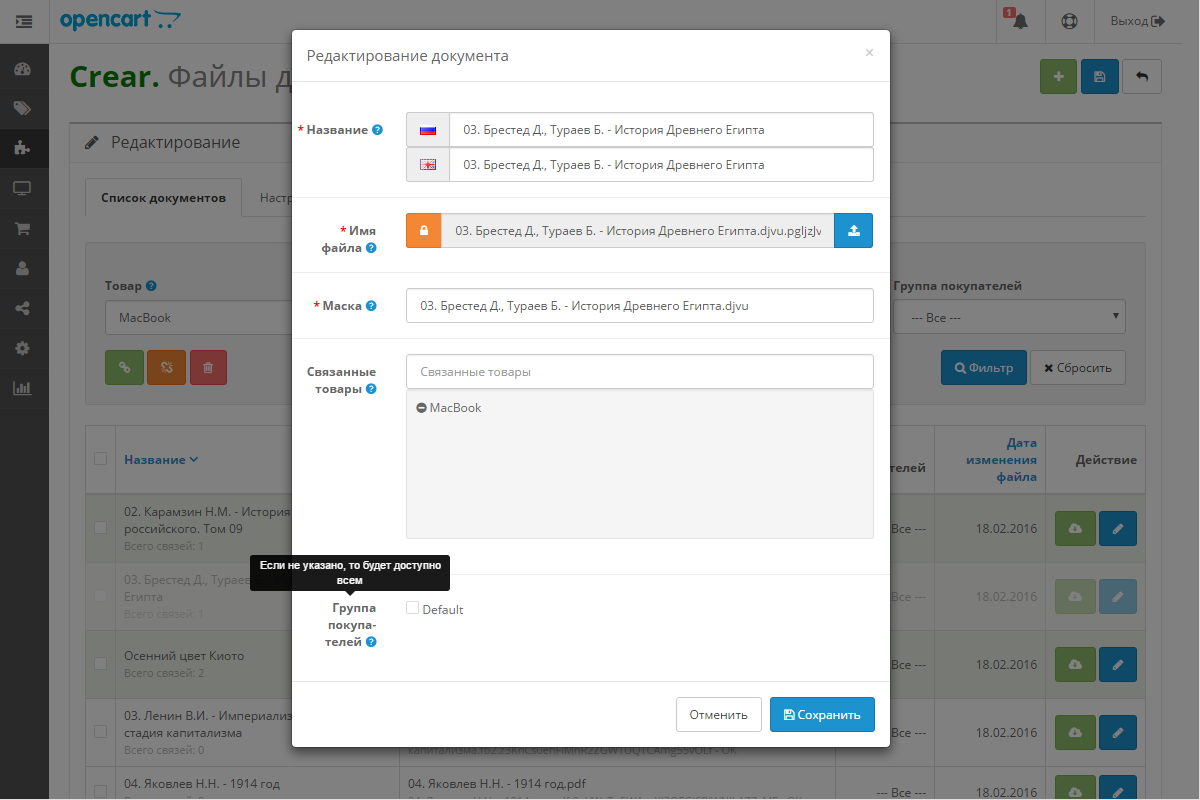Image resolution: width=1200 pixels, height=800 pixels.
Task: Click the orange lock icon beside file name
Action: pyautogui.click(x=424, y=230)
